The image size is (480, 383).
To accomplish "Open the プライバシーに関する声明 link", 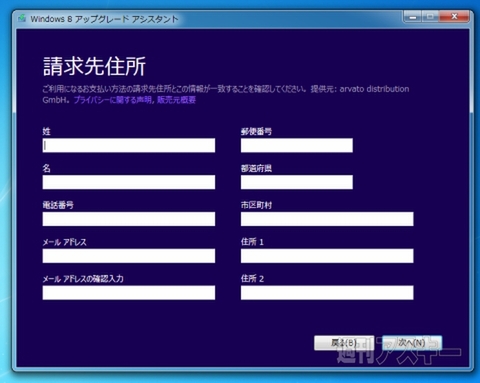I will tap(113, 100).
